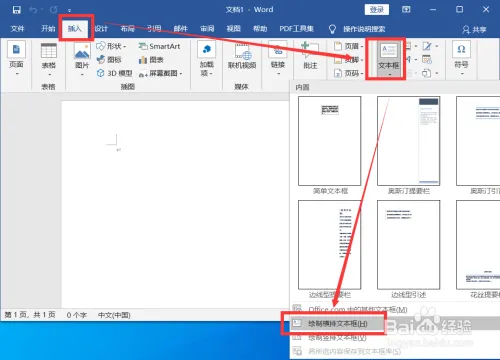The width and height of the screenshot is (500, 360).
Task: Click the 图片 picture icon
Action: [82, 51]
